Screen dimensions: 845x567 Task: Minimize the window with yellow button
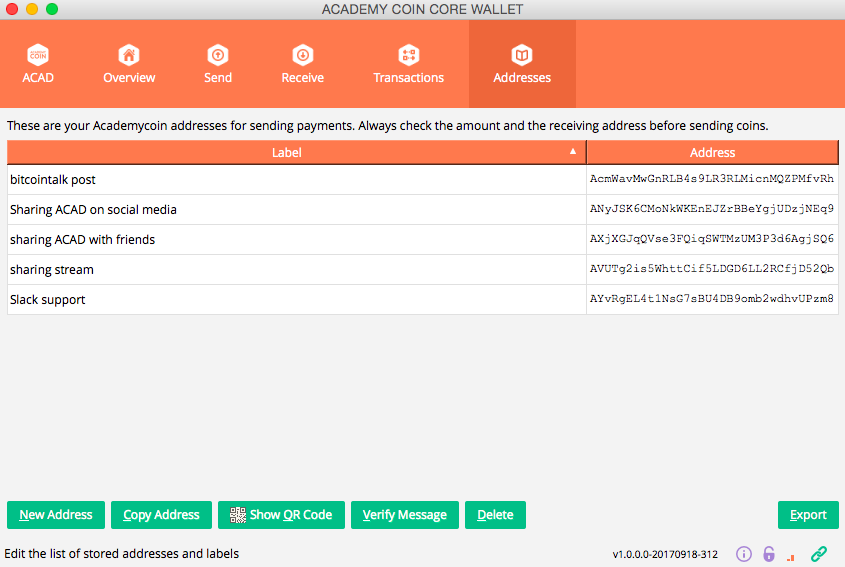coord(32,9)
